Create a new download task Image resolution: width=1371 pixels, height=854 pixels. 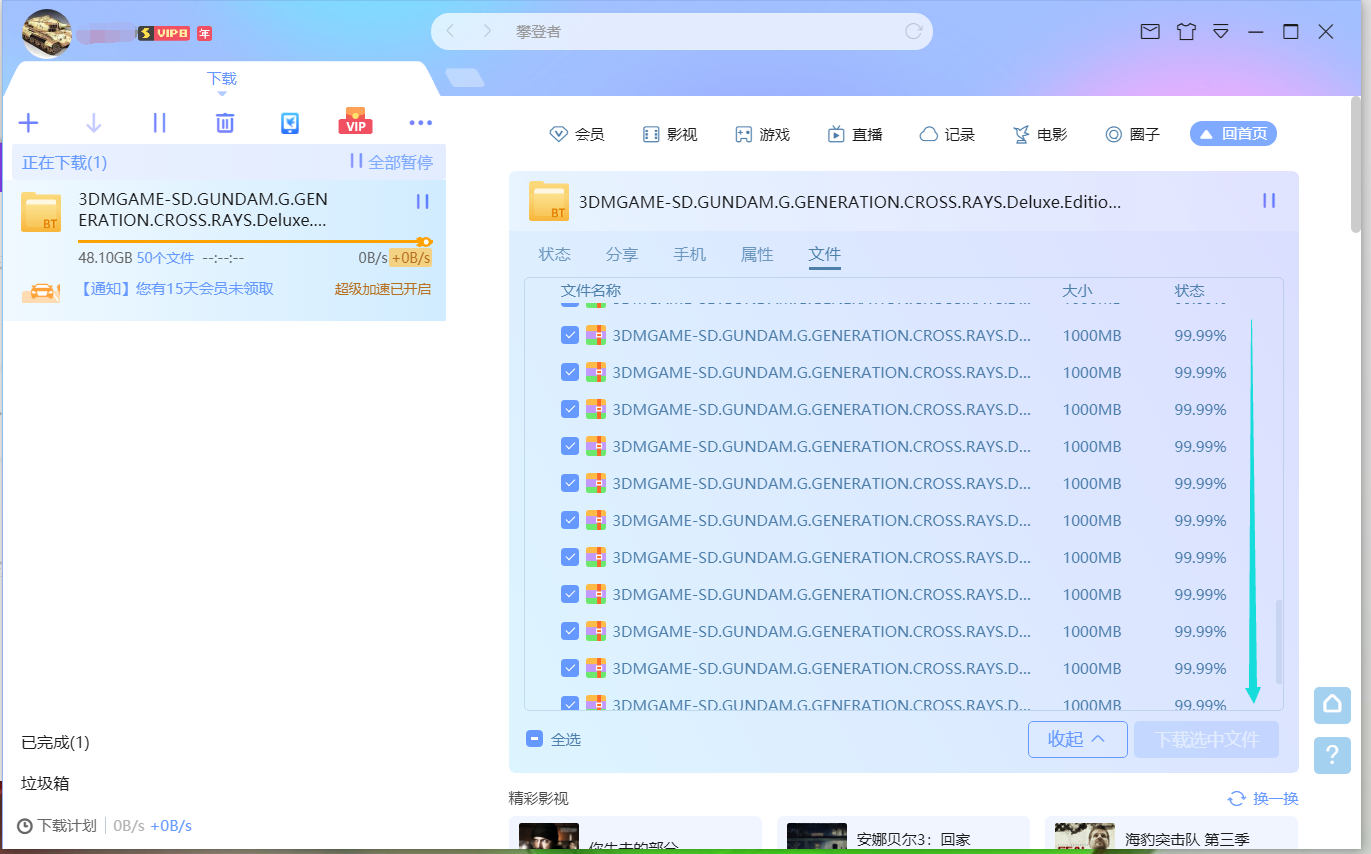tap(28, 122)
